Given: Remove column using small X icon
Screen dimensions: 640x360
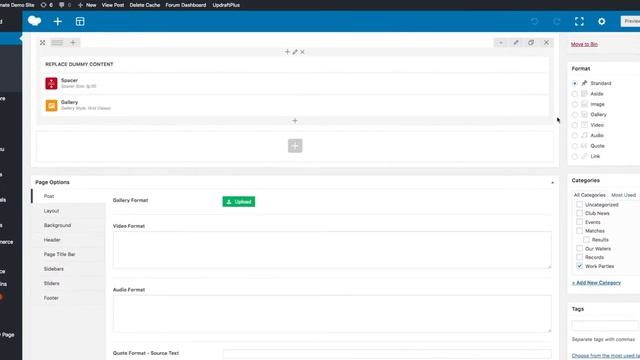Looking at the screenshot, I should 302,52.
